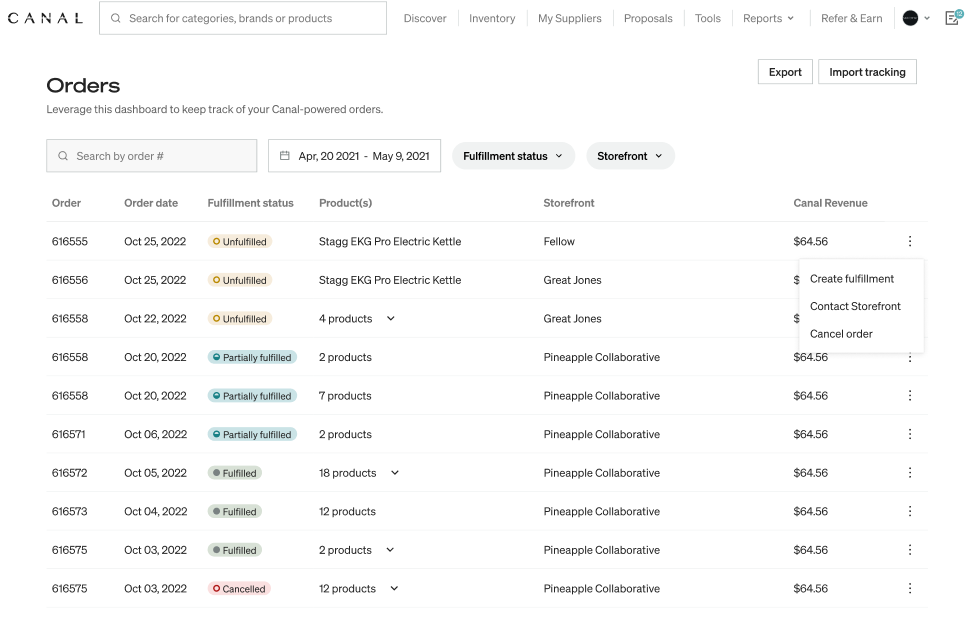
Task: Click the Import tracking button
Action: 867,72
